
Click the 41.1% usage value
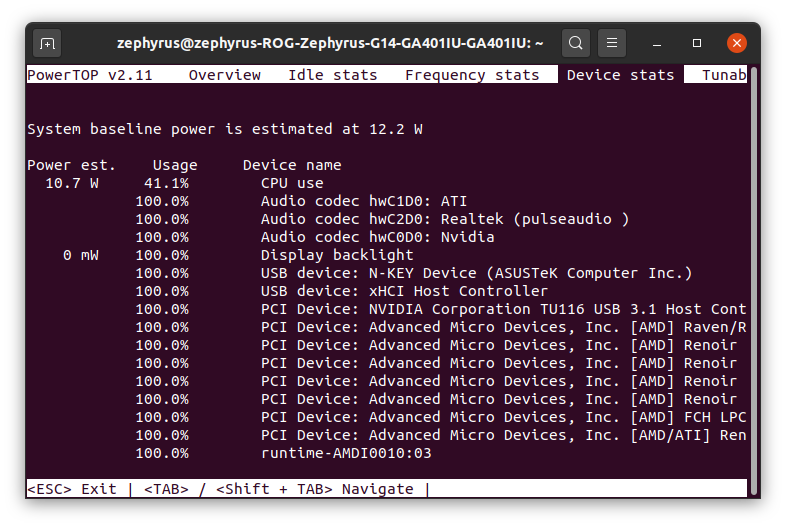[166, 183]
